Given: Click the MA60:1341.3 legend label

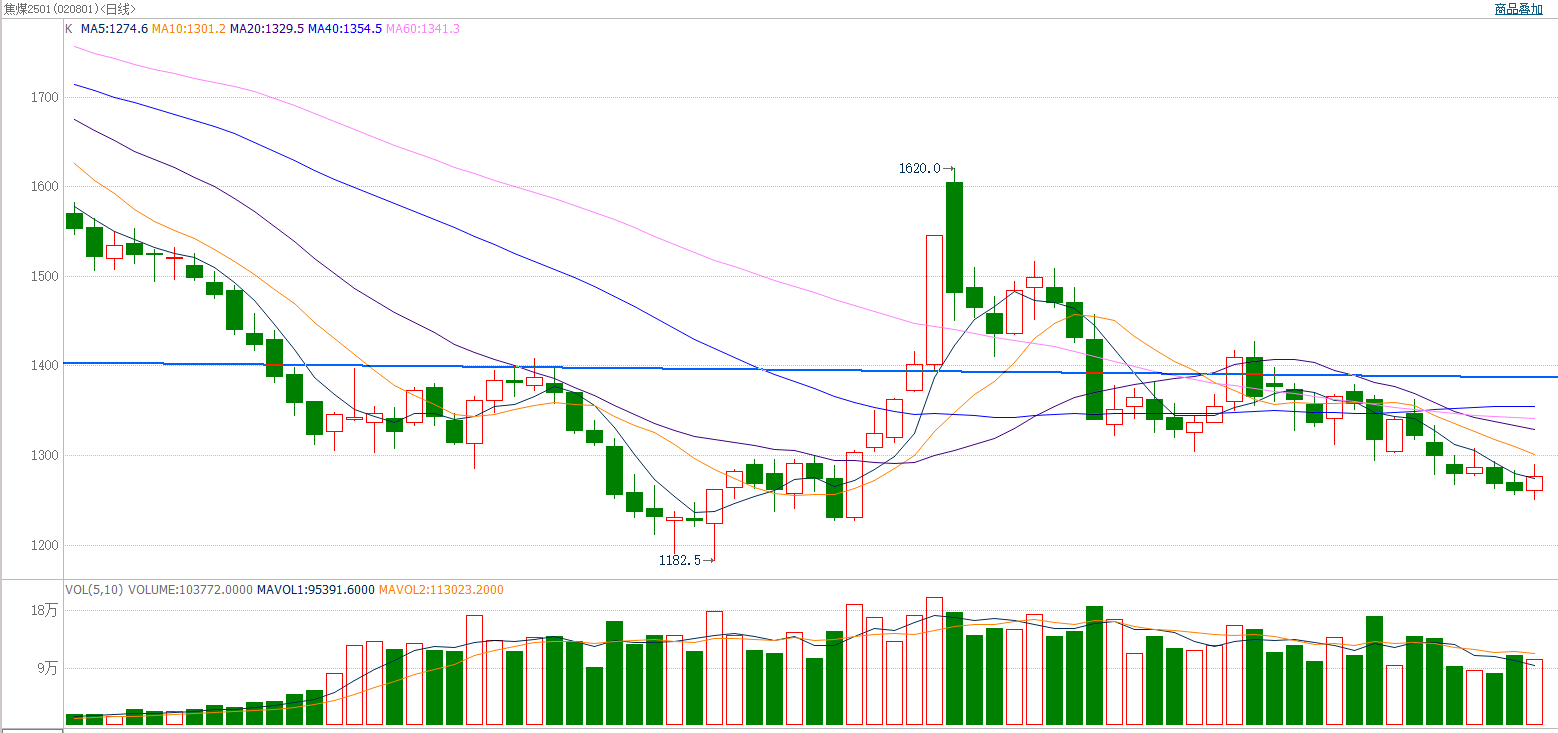Looking at the screenshot, I should coord(423,29).
